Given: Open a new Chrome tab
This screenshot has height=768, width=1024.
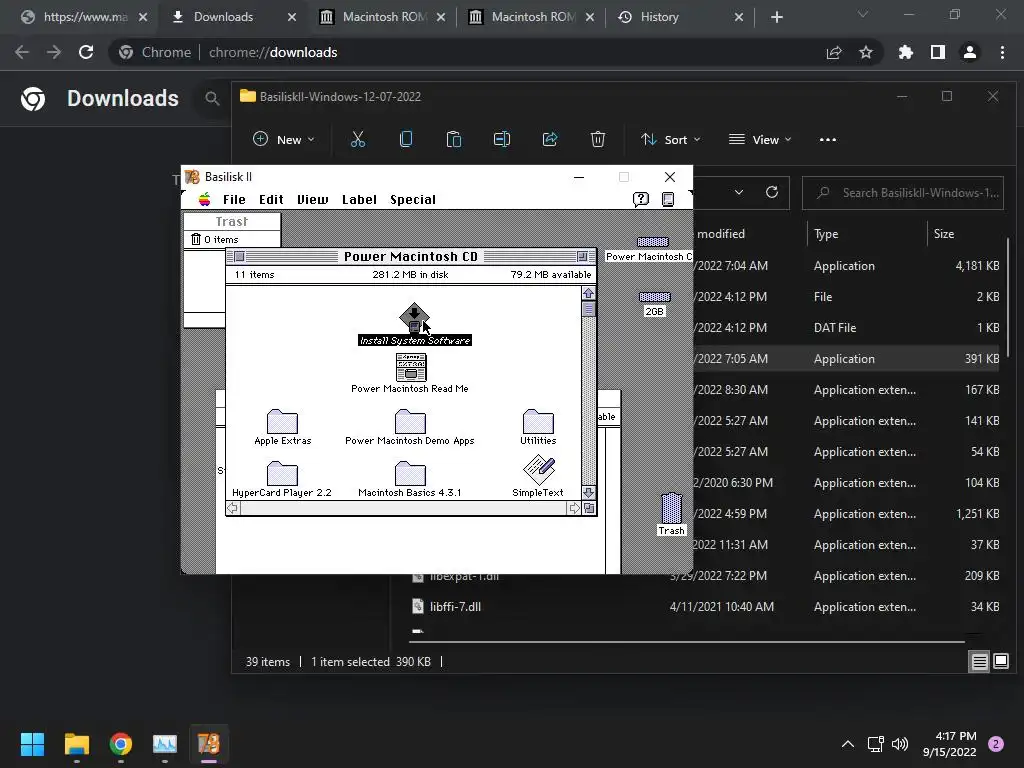Looking at the screenshot, I should (x=776, y=17).
